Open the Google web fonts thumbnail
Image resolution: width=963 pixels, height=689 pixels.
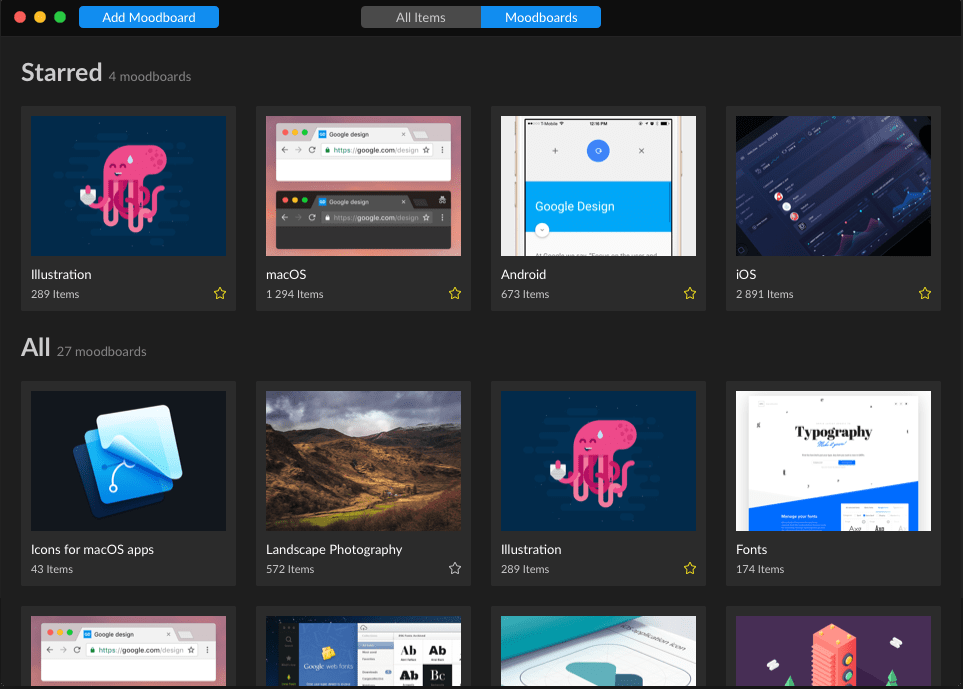click(x=364, y=651)
